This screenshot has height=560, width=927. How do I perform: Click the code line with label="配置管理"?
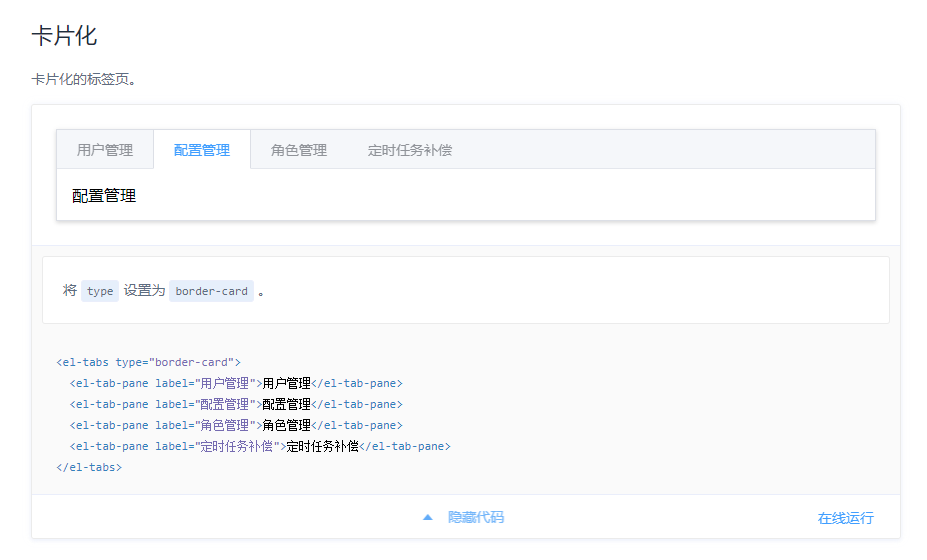click(236, 404)
